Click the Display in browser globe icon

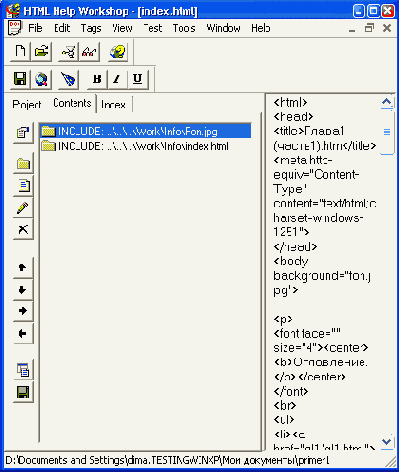click(41, 79)
